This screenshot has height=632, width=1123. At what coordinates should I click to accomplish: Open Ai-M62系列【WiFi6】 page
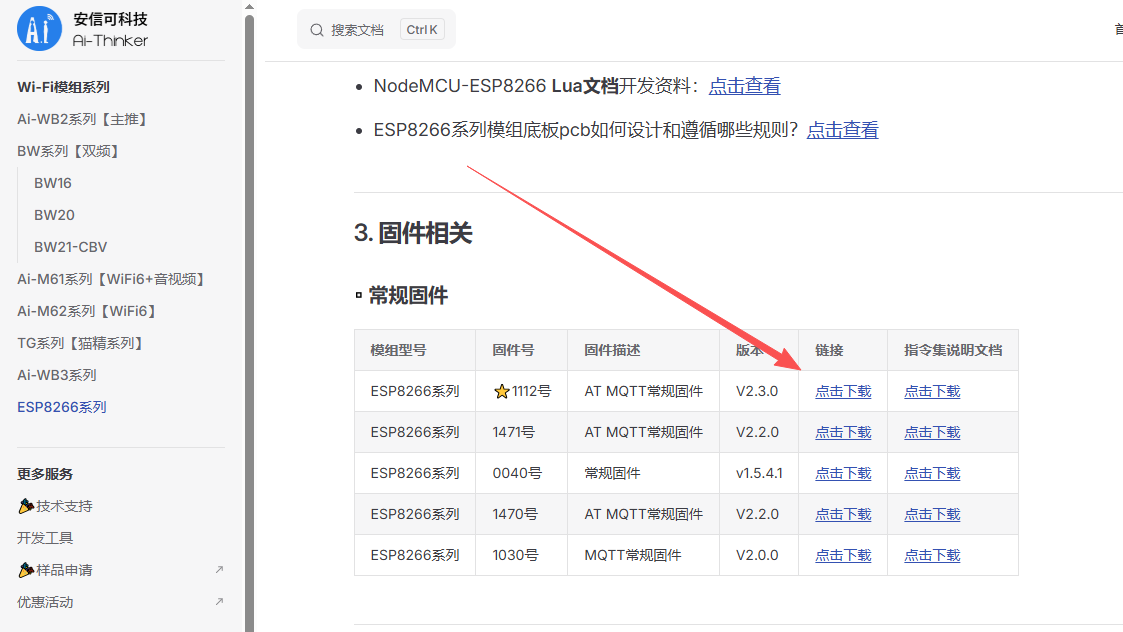pos(89,311)
